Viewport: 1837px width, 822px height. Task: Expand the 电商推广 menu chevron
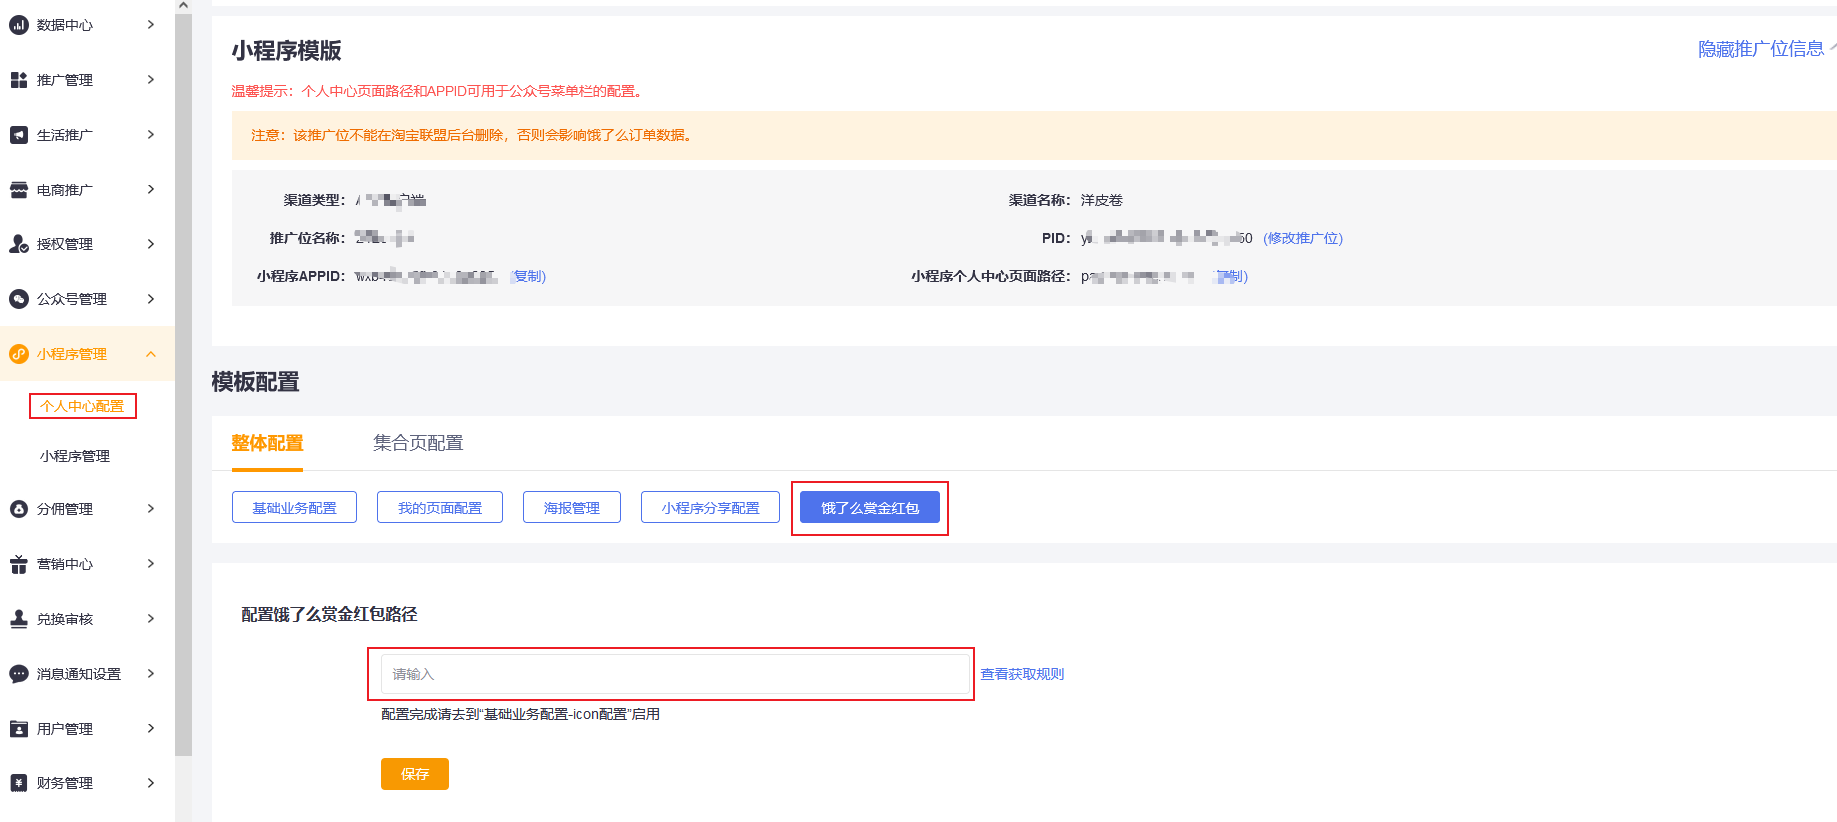tap(151, 189)
